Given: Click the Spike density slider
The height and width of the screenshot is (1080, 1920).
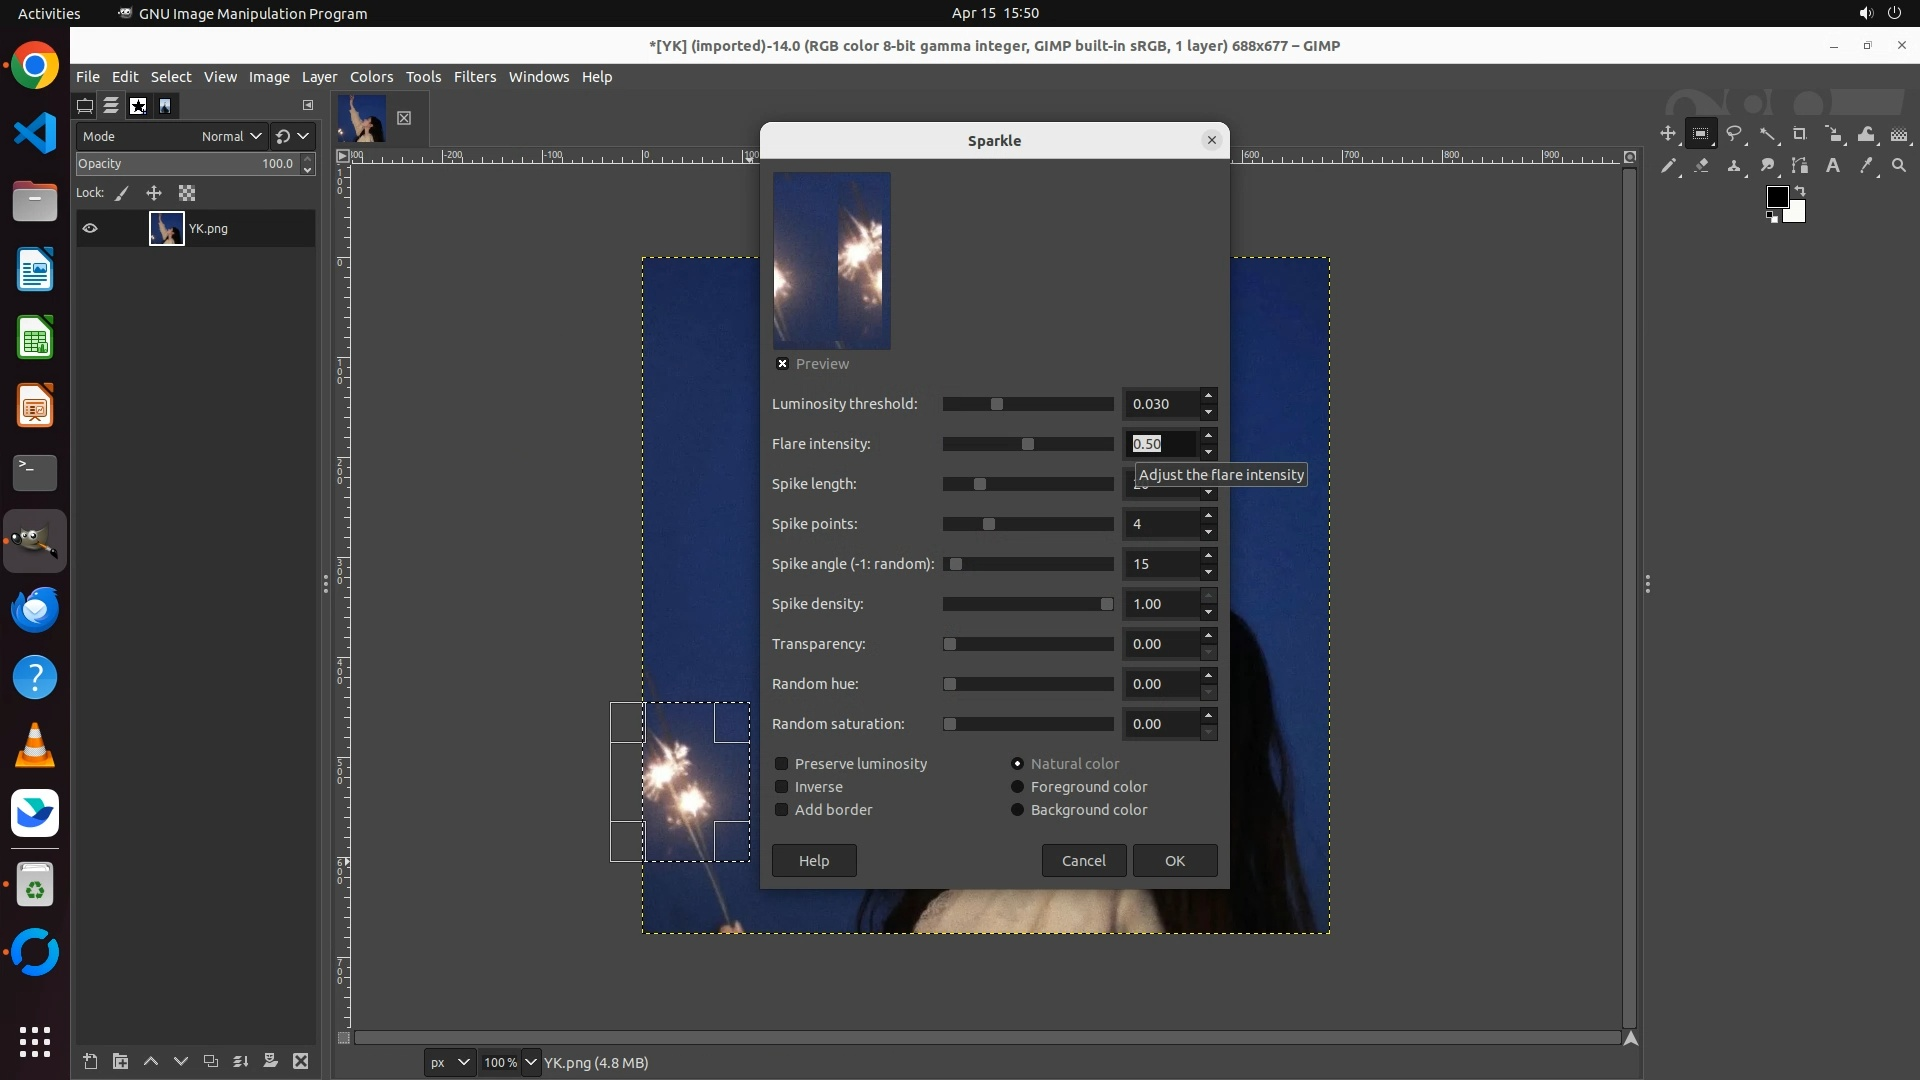Looking at the screenshot, I should click(1027, 604).
